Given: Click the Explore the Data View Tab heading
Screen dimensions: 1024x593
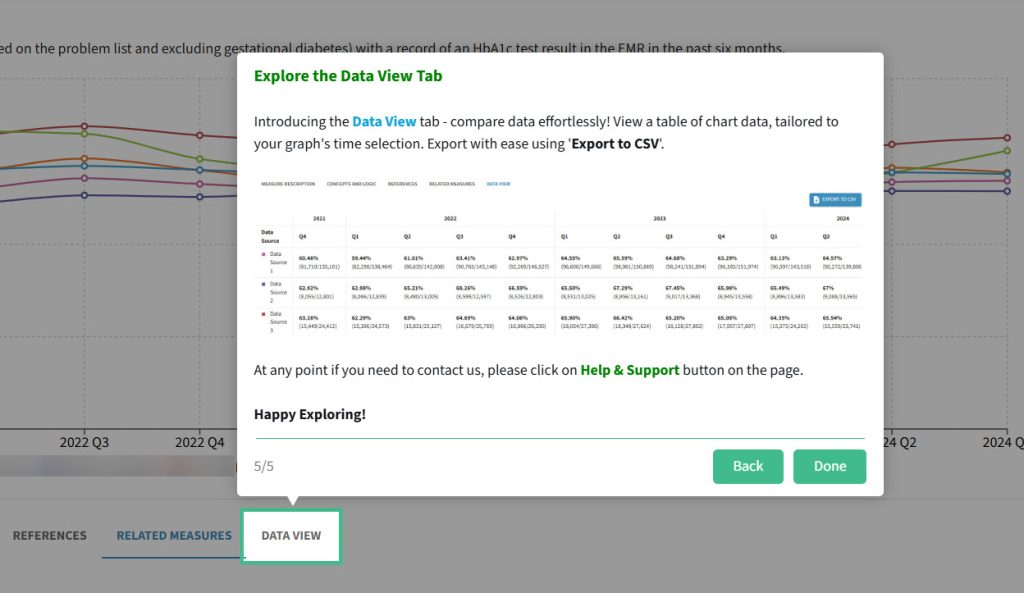Looking at the screenshot, I should pos(347,76).
